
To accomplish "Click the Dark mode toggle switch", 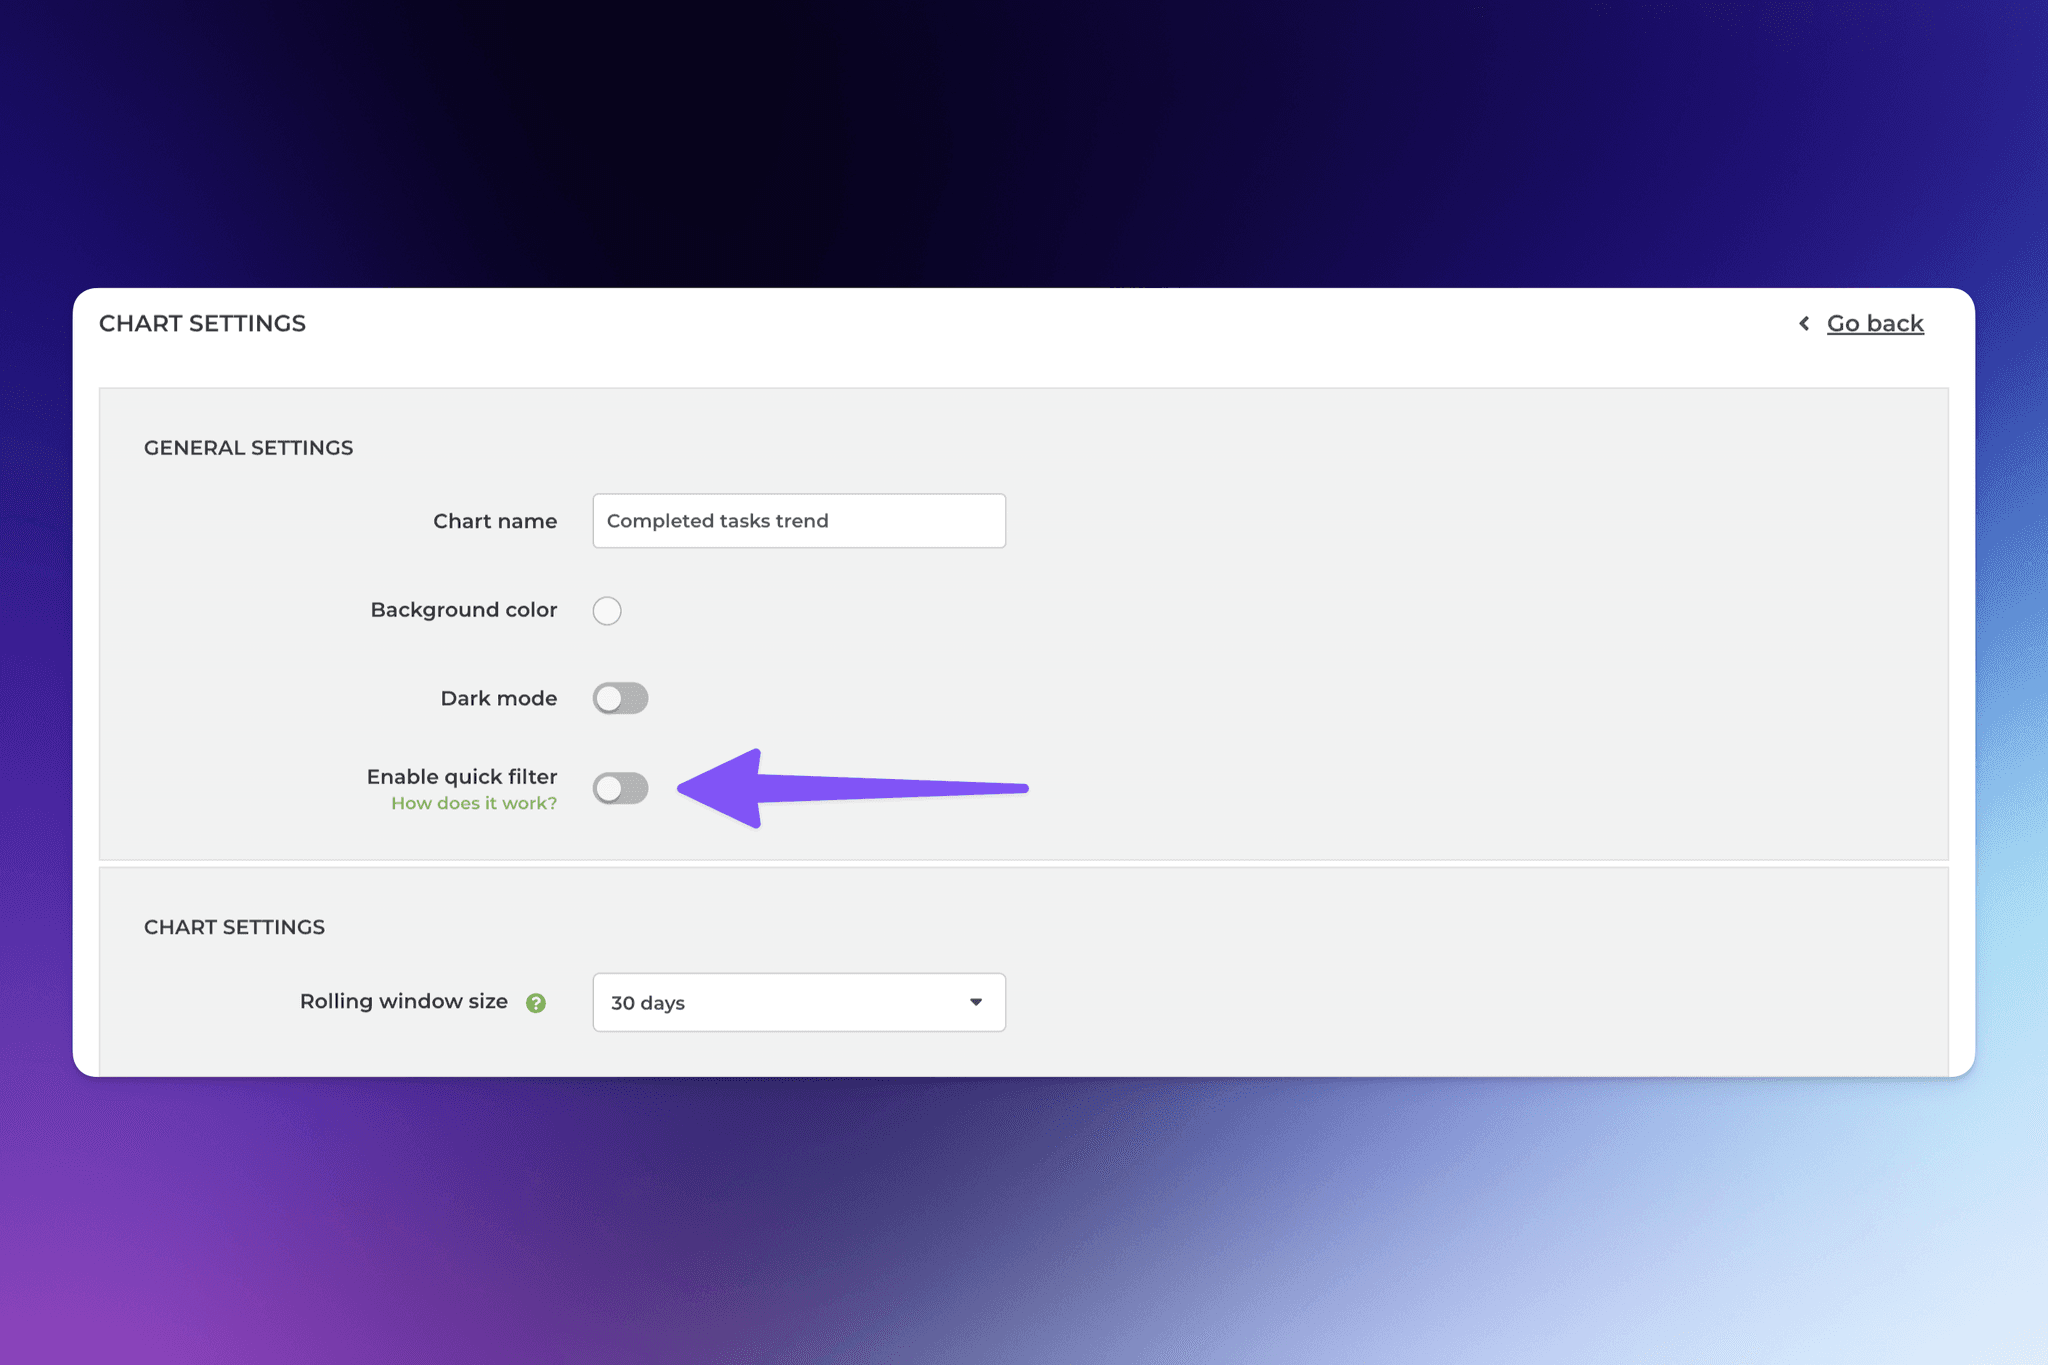I will (x=620, y=698).
